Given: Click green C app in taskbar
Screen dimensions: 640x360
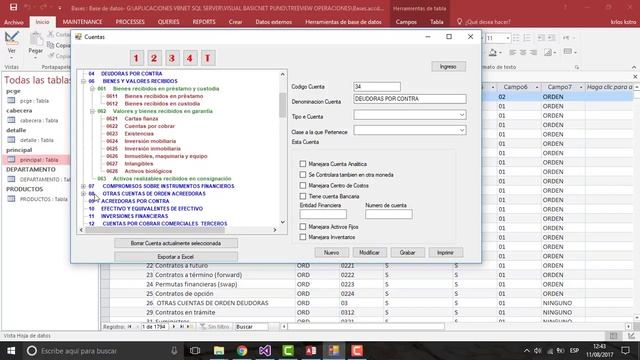Looking at the screenshot, I should click(288, 351).
